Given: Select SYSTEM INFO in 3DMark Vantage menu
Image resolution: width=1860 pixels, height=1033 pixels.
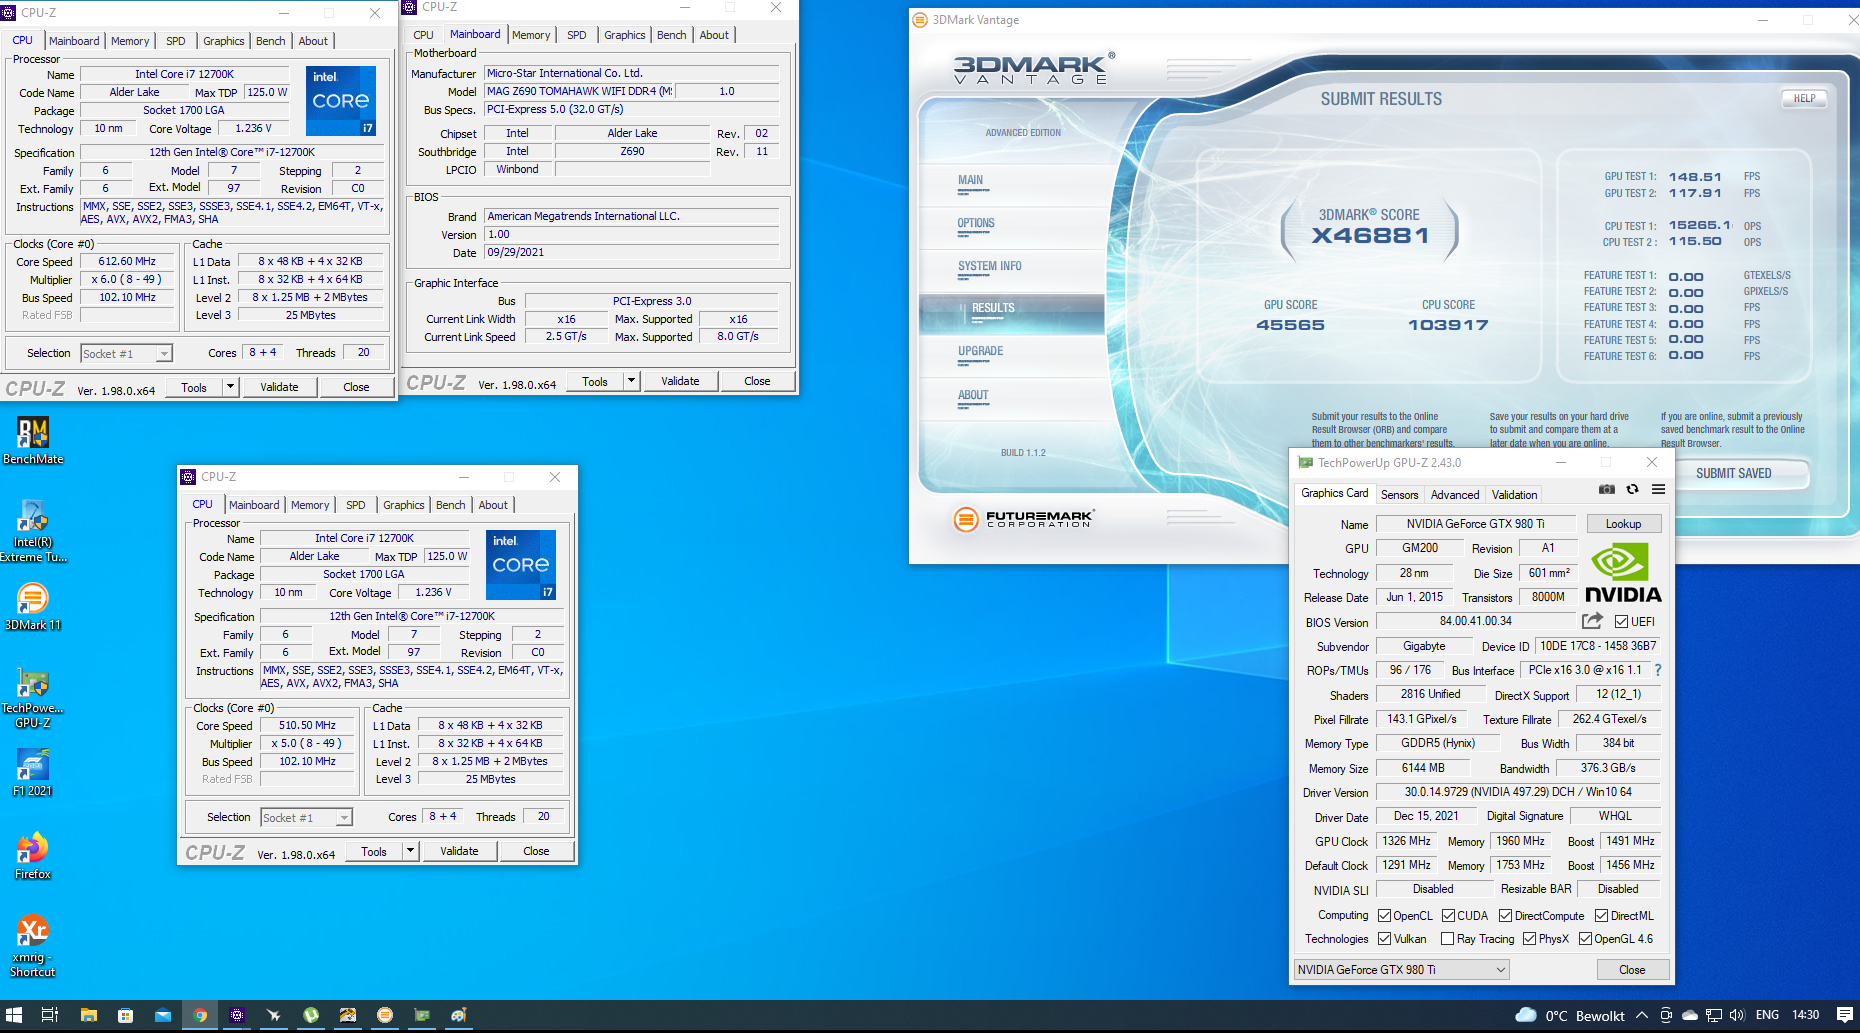Looking at the screenshot, I should 989,266.
